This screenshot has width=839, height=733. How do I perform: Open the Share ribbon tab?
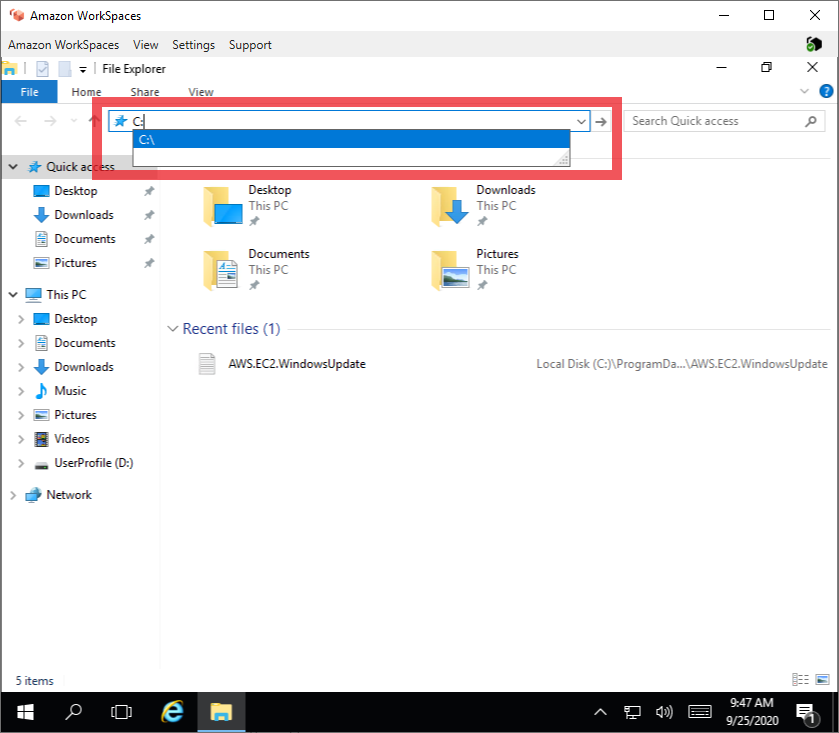click(x=144, y=92)
